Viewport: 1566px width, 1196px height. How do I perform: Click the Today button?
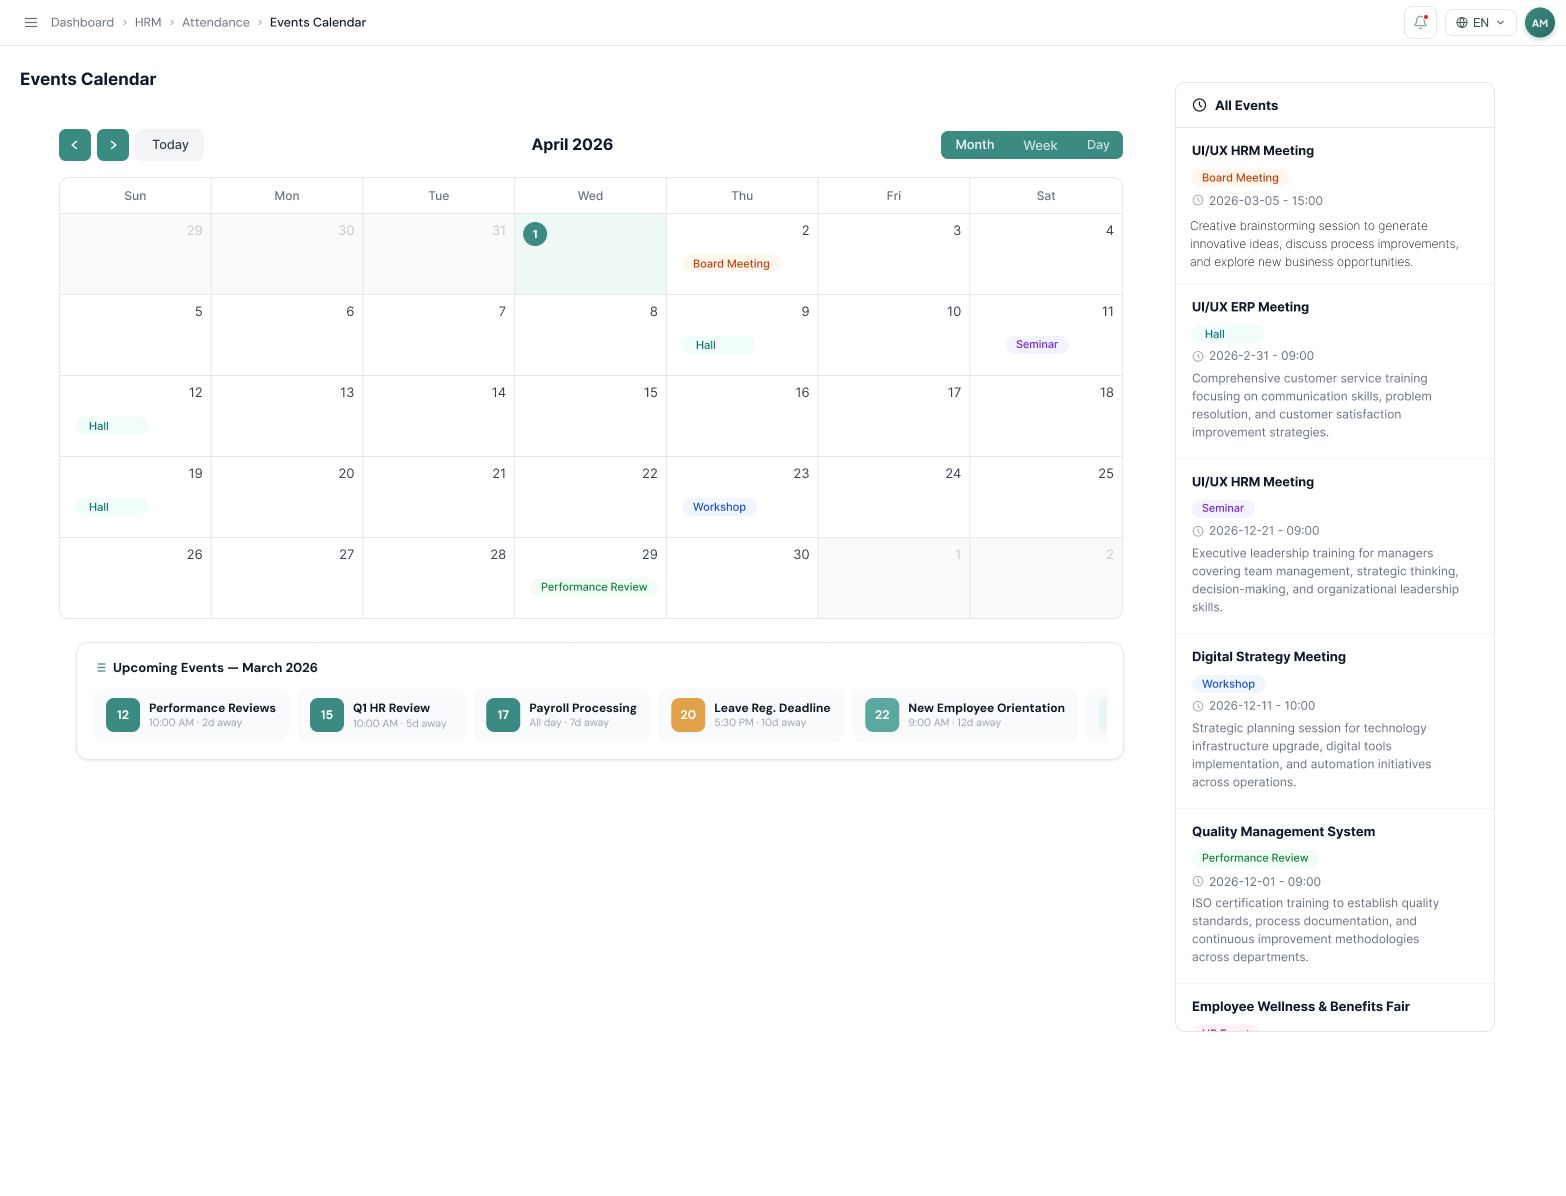170,145
